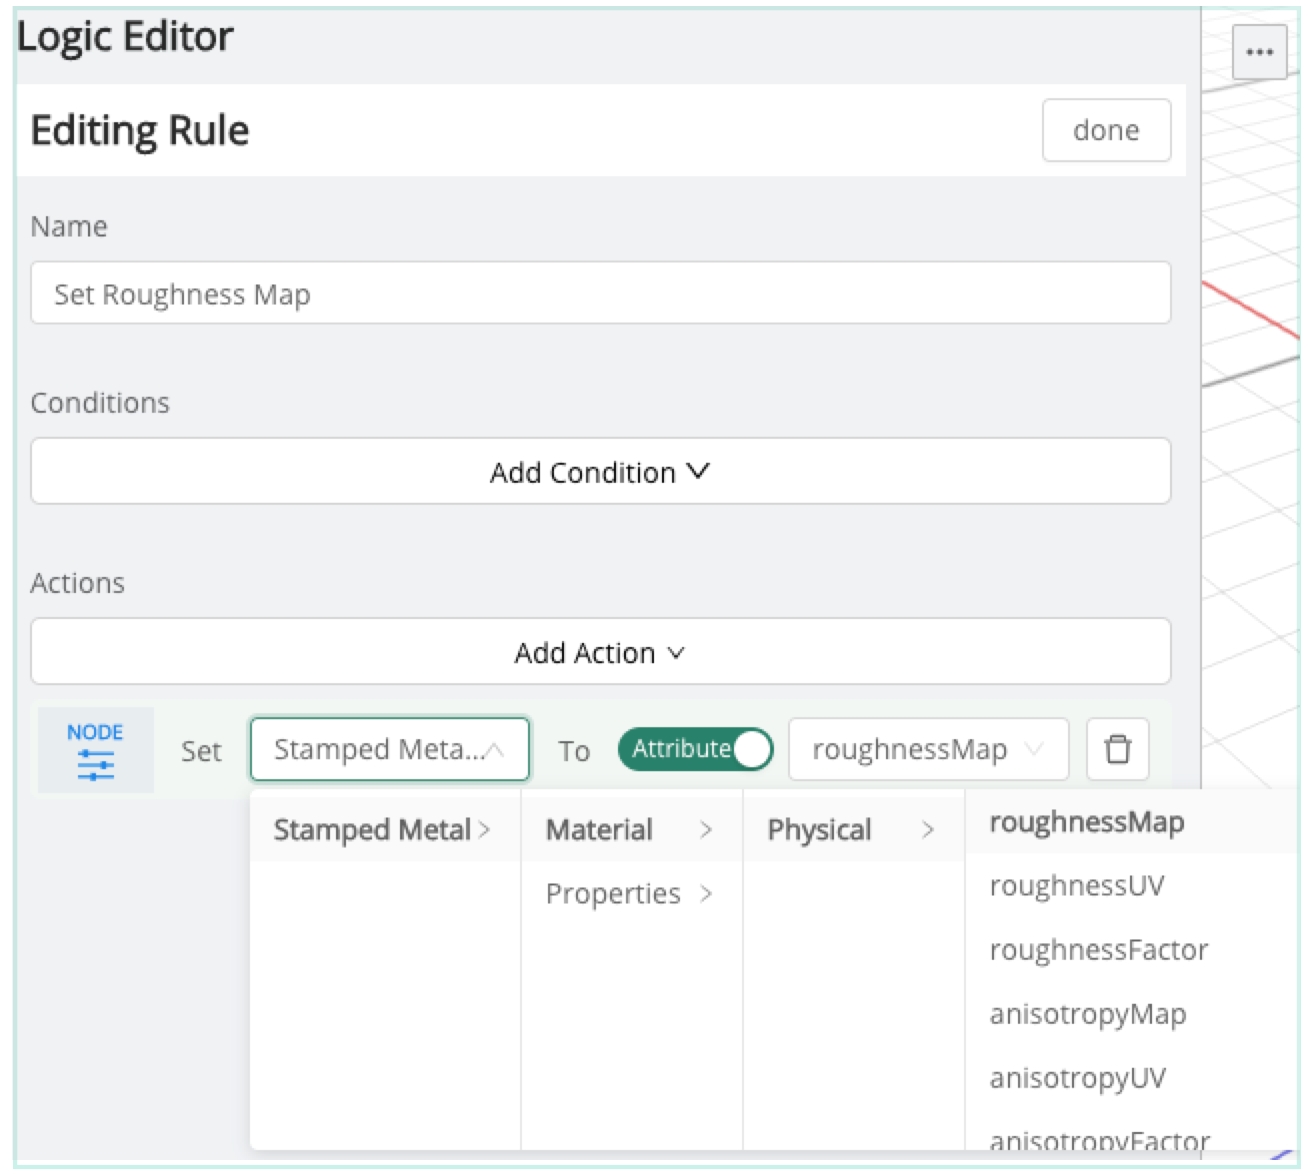Image resolution: width=1308 pixels, height=1174 pixels.
Task: Expand the Add Condition dropdown
Action: [600, 472]
